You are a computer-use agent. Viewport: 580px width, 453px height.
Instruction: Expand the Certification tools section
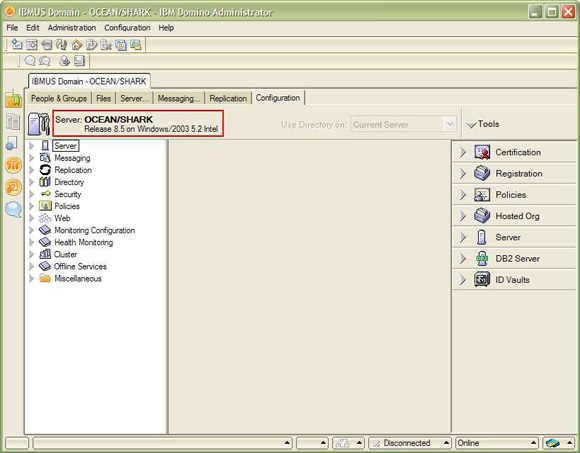463,152
